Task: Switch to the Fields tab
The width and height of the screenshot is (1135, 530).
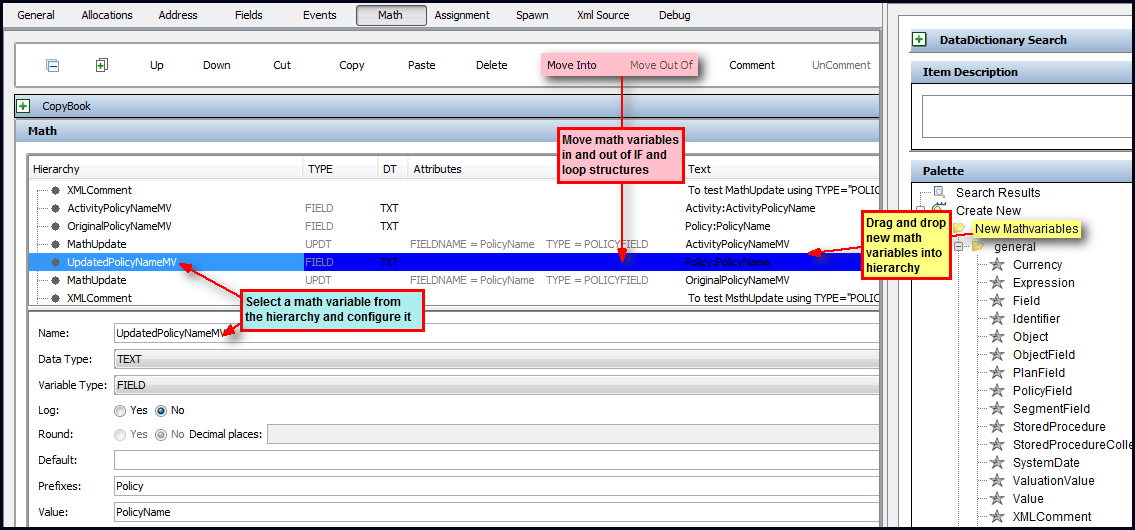Action: coord(249,15)
